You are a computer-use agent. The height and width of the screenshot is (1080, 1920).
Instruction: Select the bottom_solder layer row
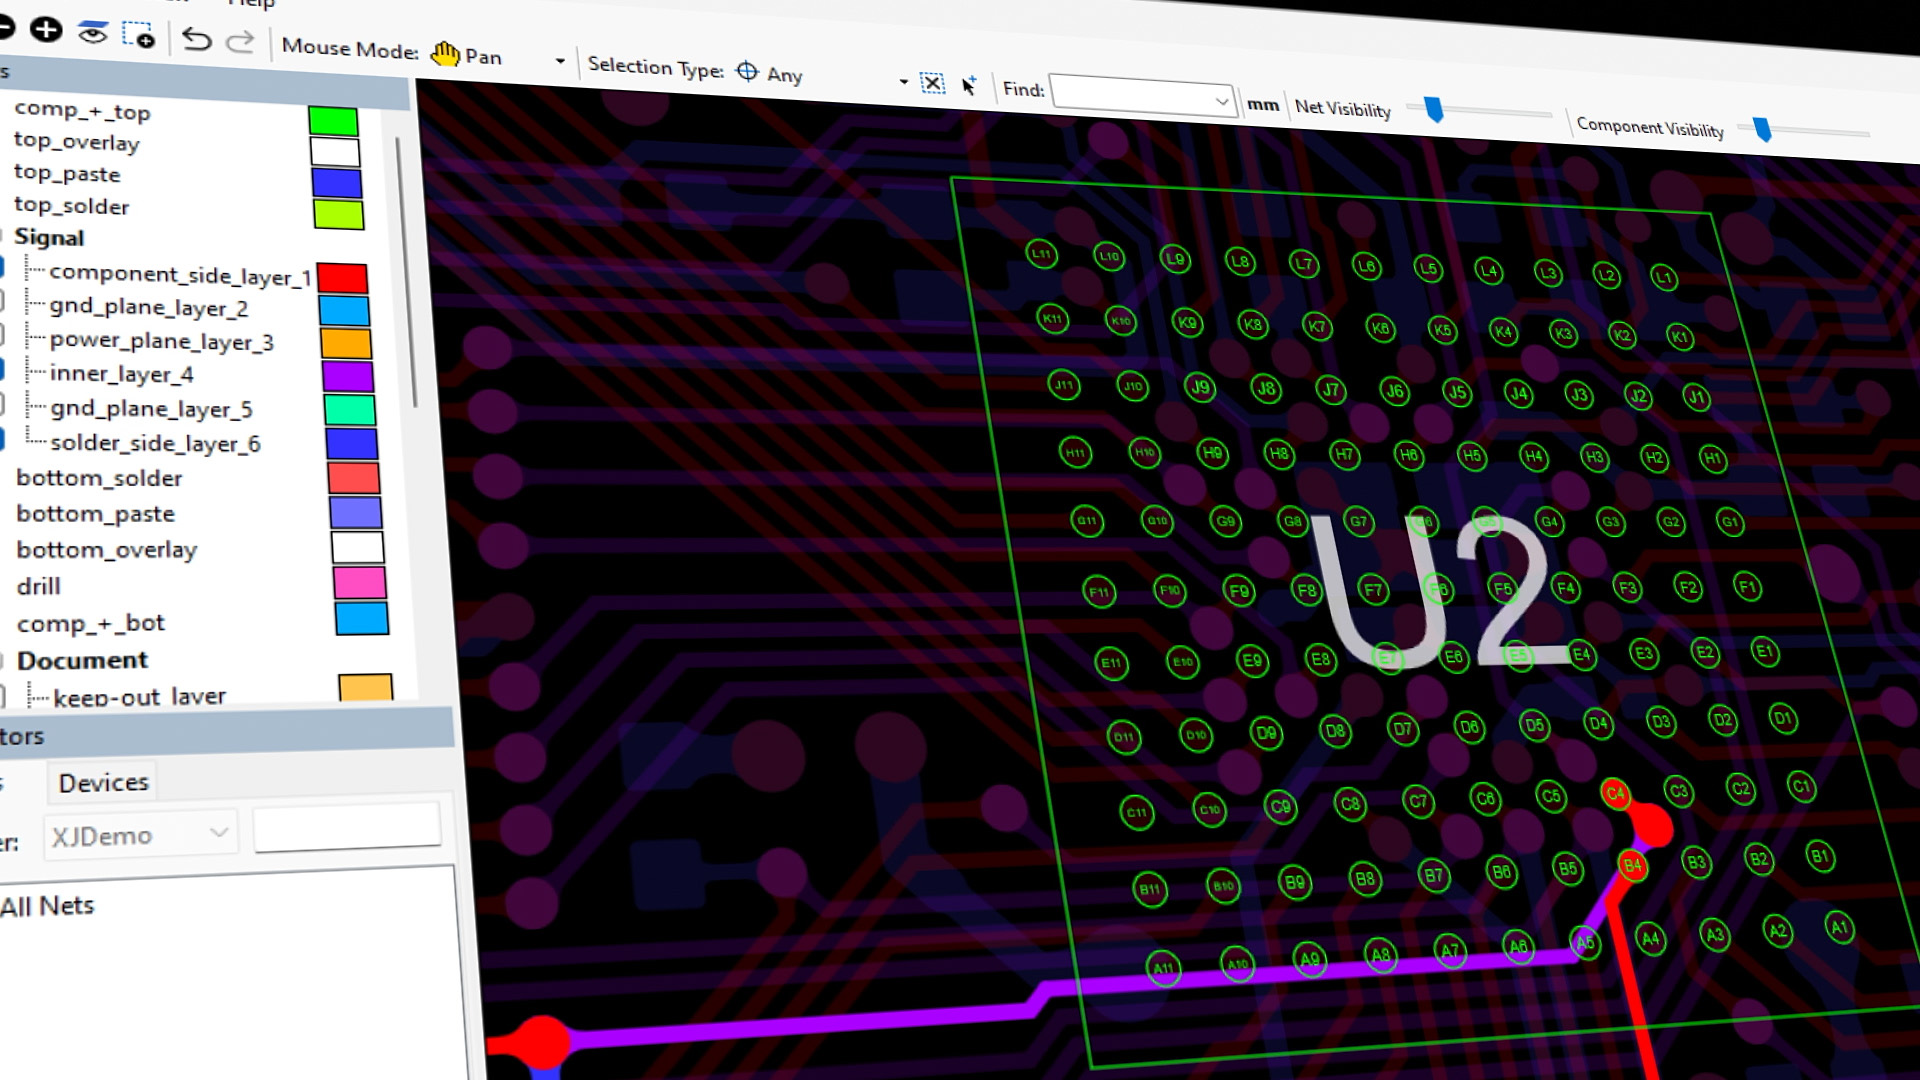[x=99, y=478]
